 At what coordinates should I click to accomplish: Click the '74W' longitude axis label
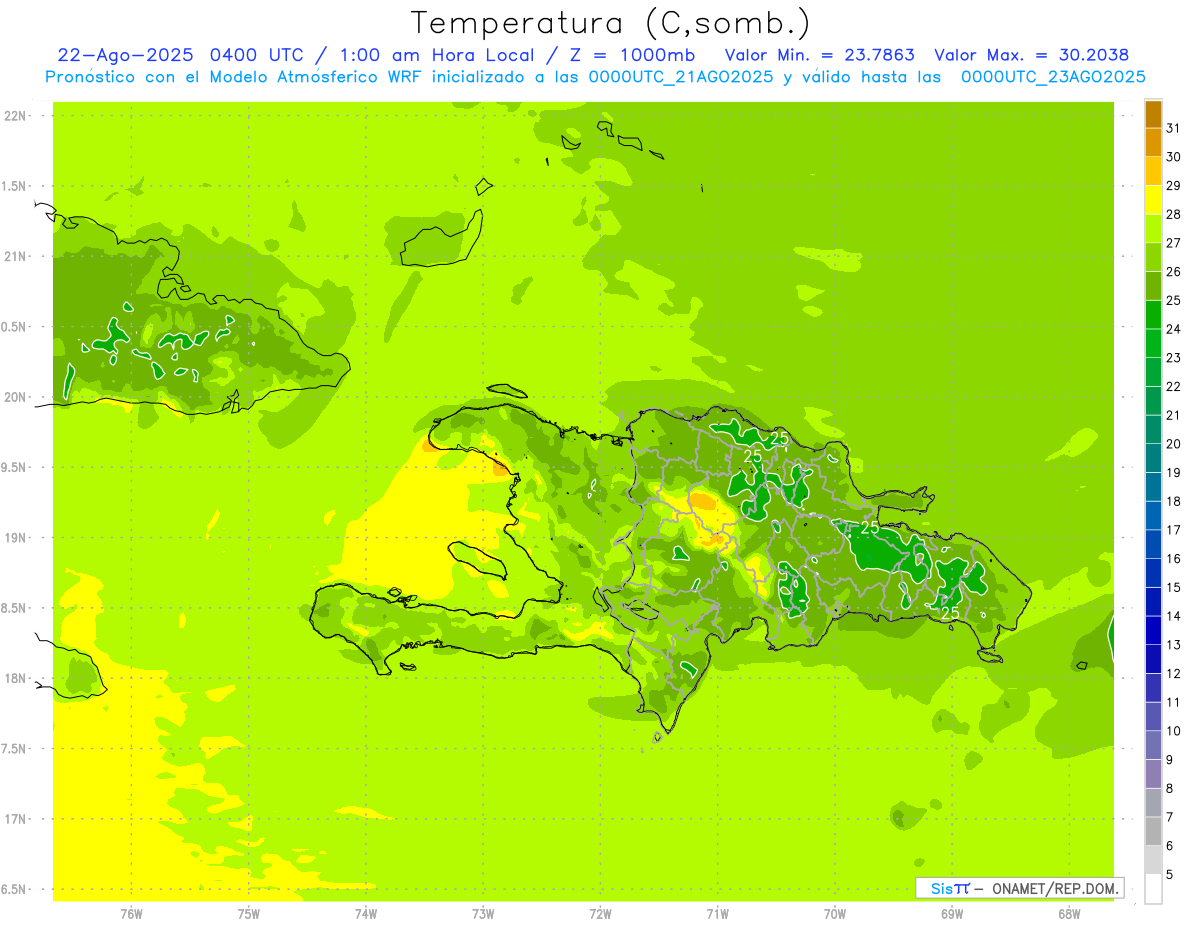[365, 913]
